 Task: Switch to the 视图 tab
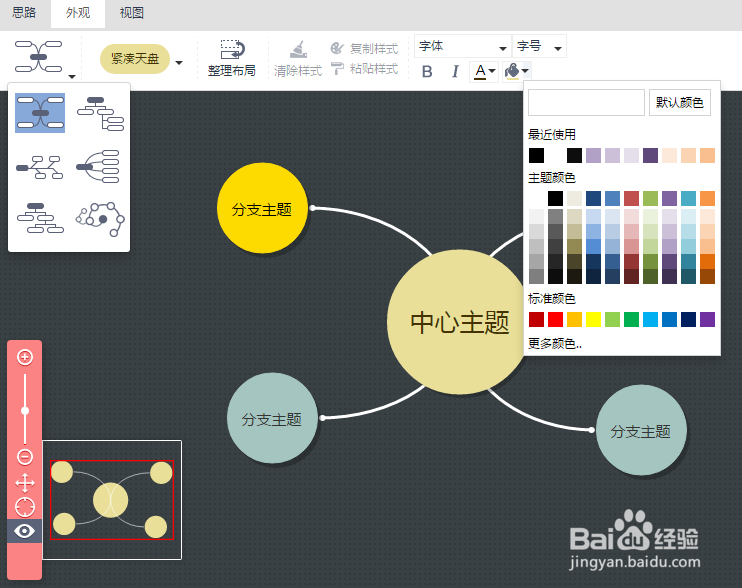click(132, 13)
